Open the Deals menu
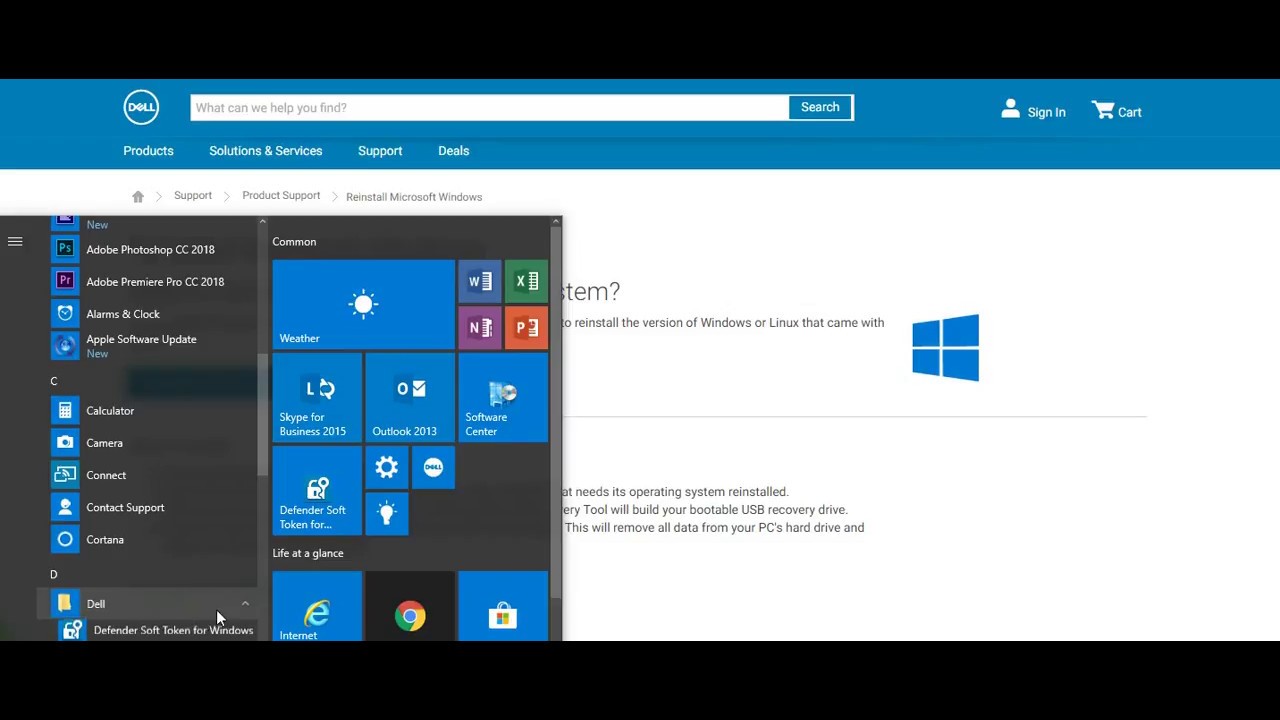The height and width of the screenshot is (720, 1280). point(453,151)
